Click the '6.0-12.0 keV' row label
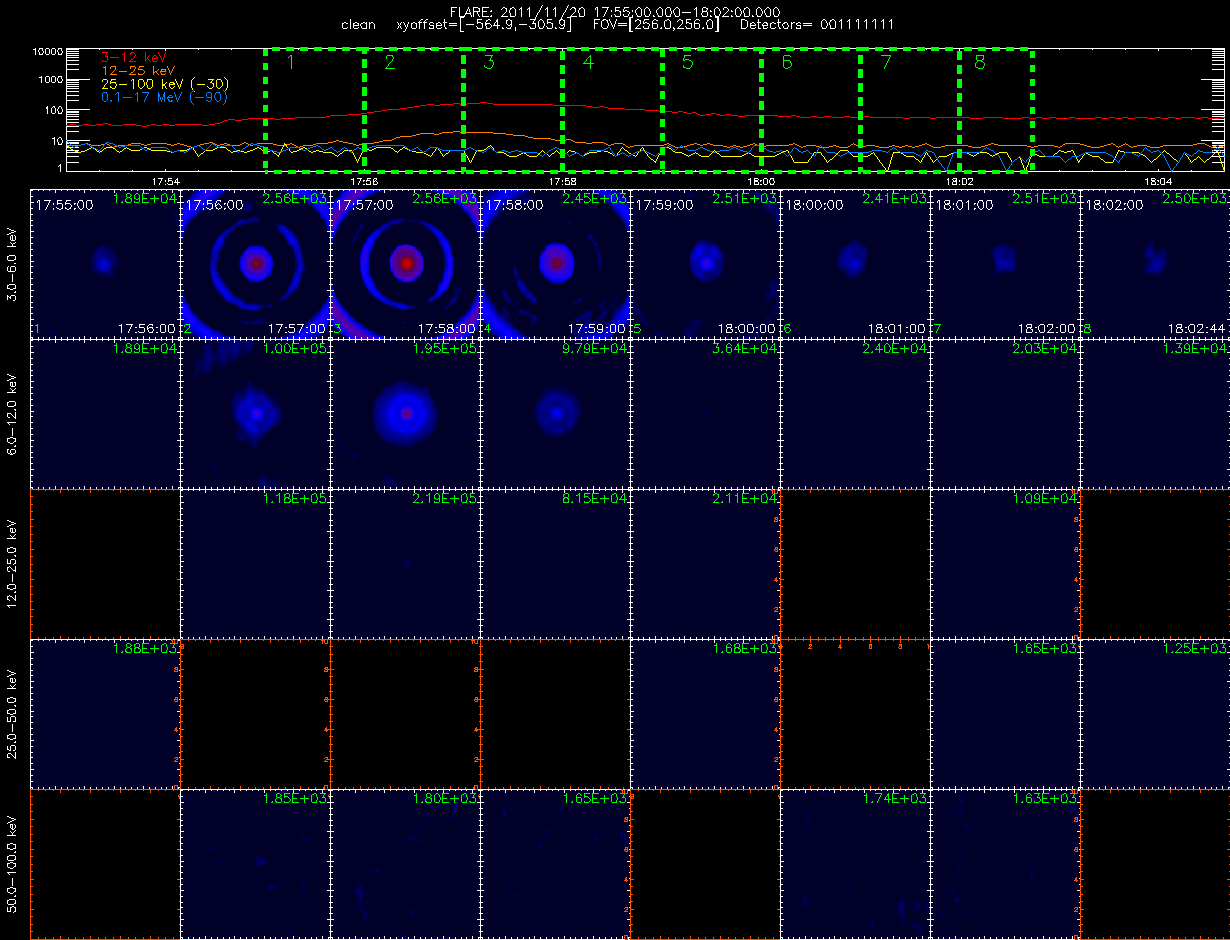This screenshot has width=1230, height=940. (12, 413)
